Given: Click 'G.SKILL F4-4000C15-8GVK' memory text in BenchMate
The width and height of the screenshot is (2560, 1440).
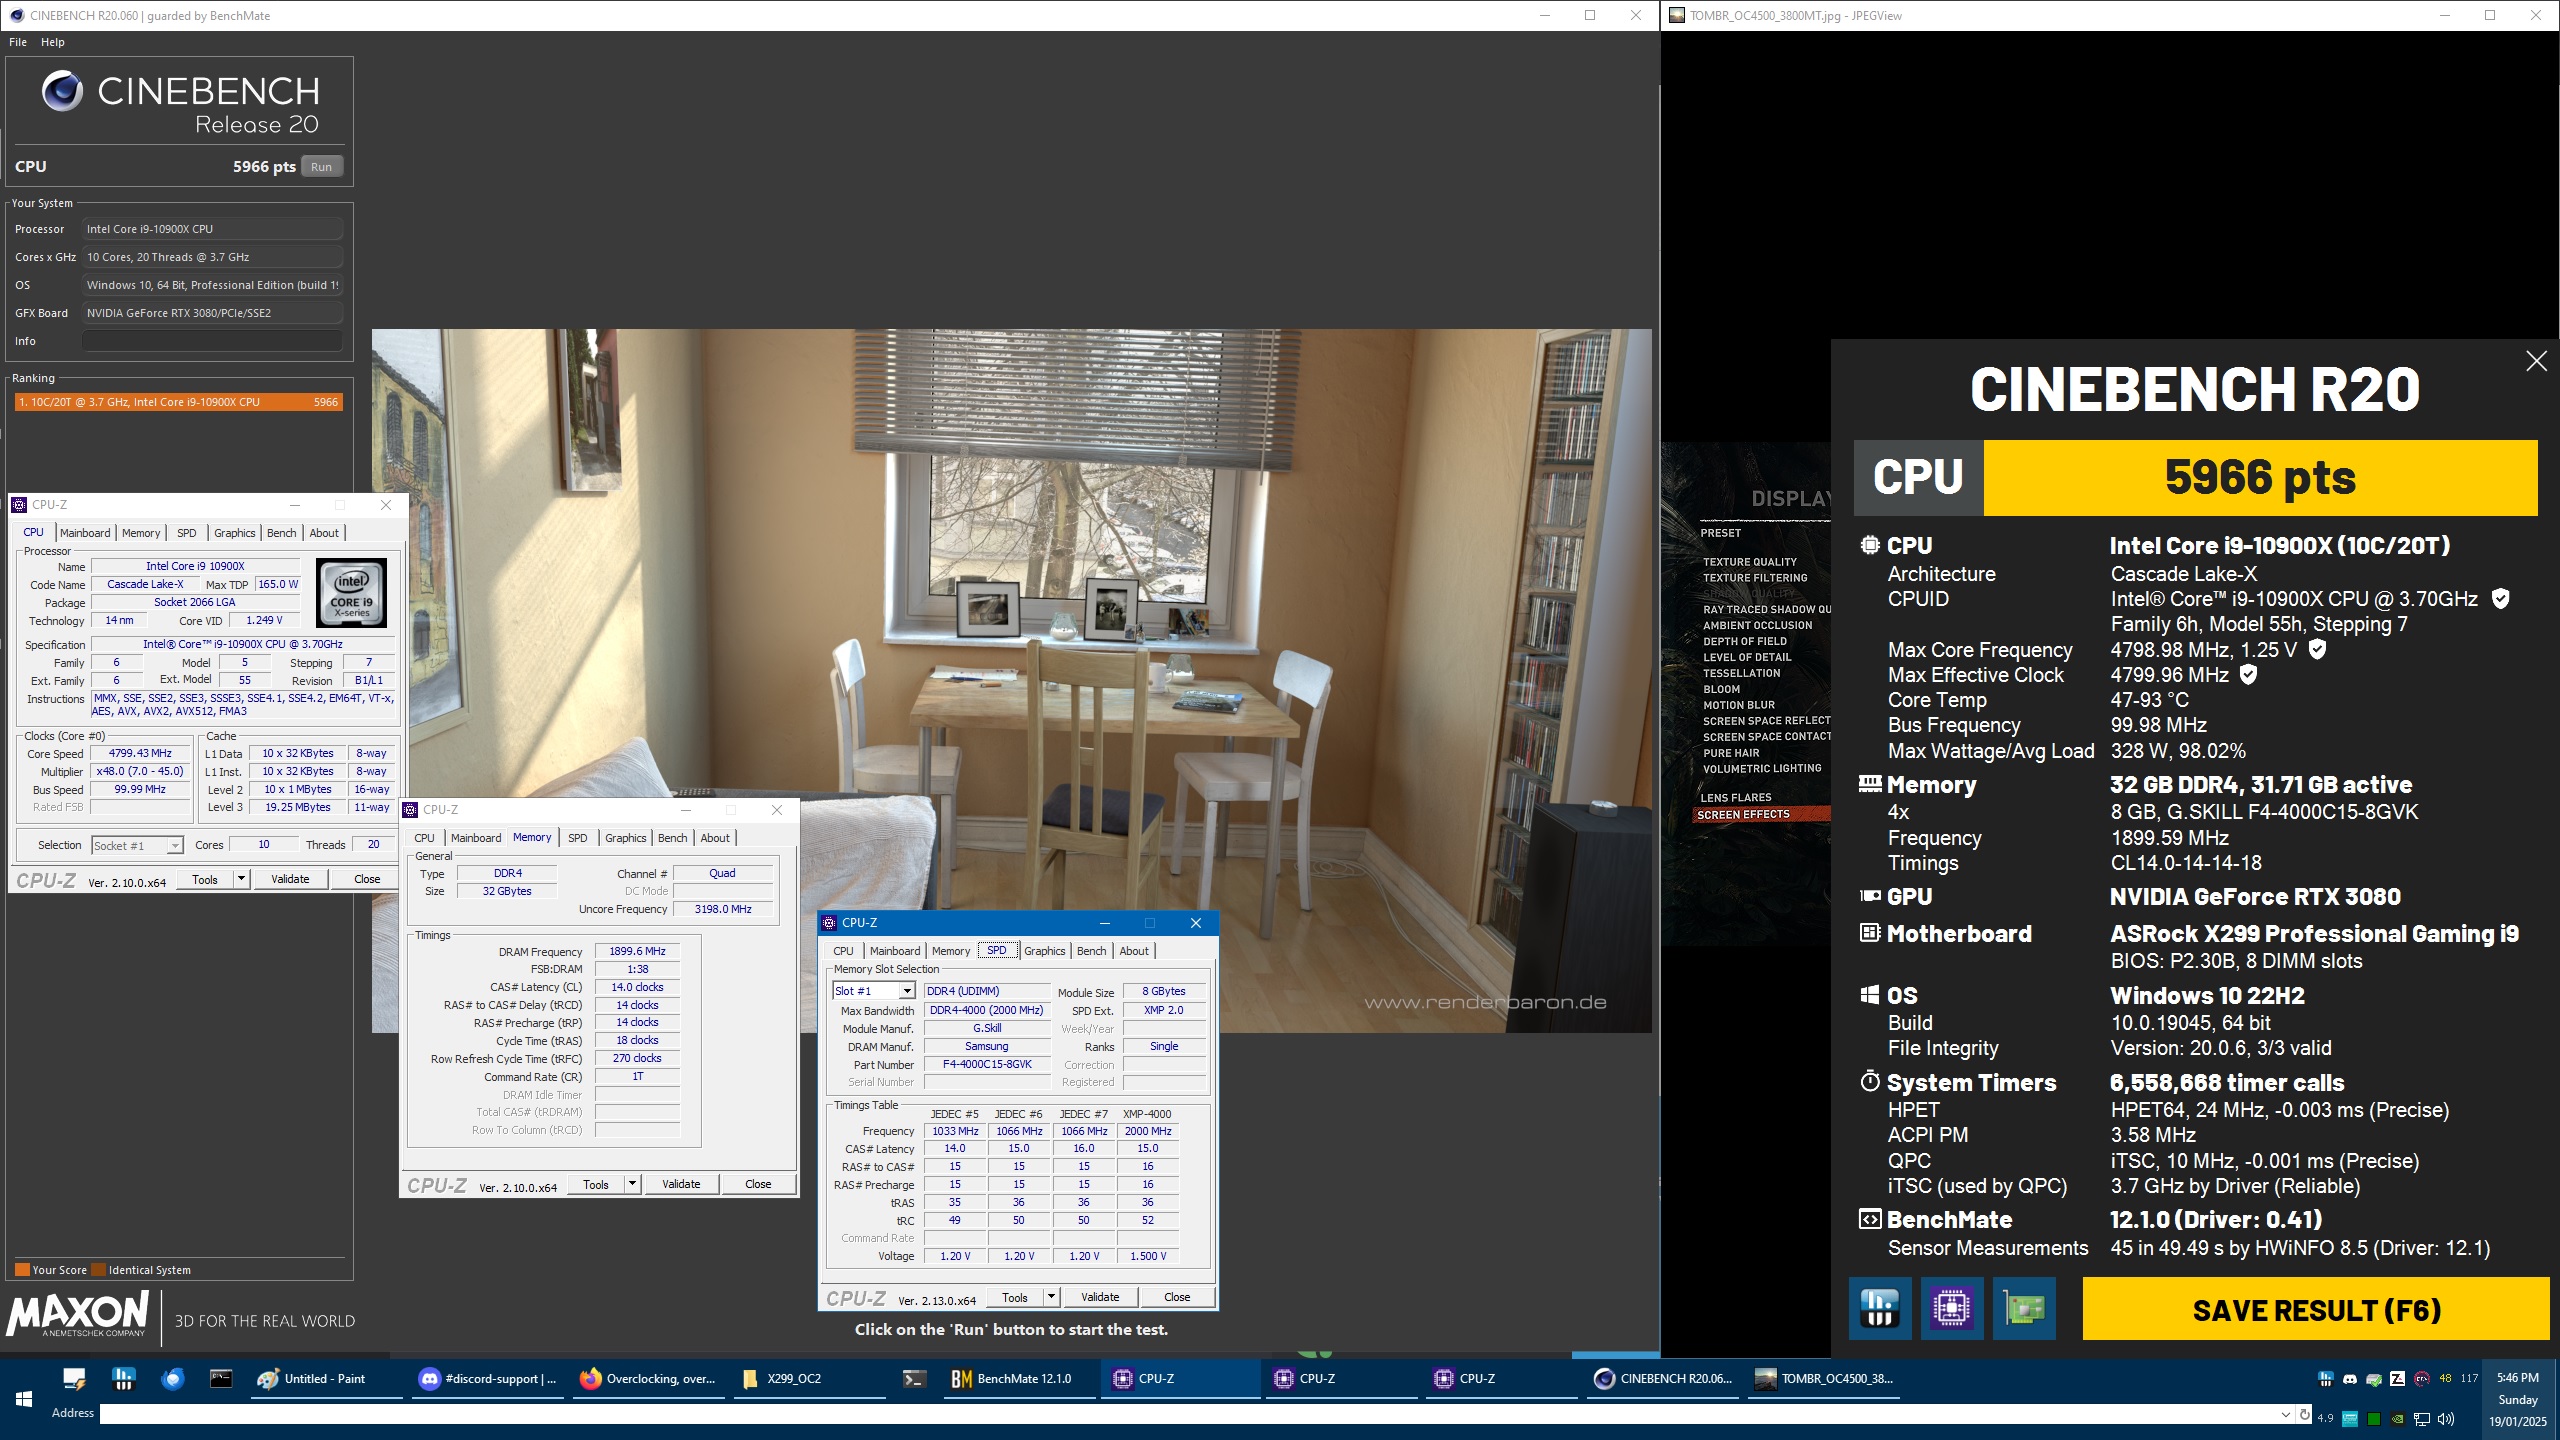Looking at the screenshot, I should [2264, 812].
